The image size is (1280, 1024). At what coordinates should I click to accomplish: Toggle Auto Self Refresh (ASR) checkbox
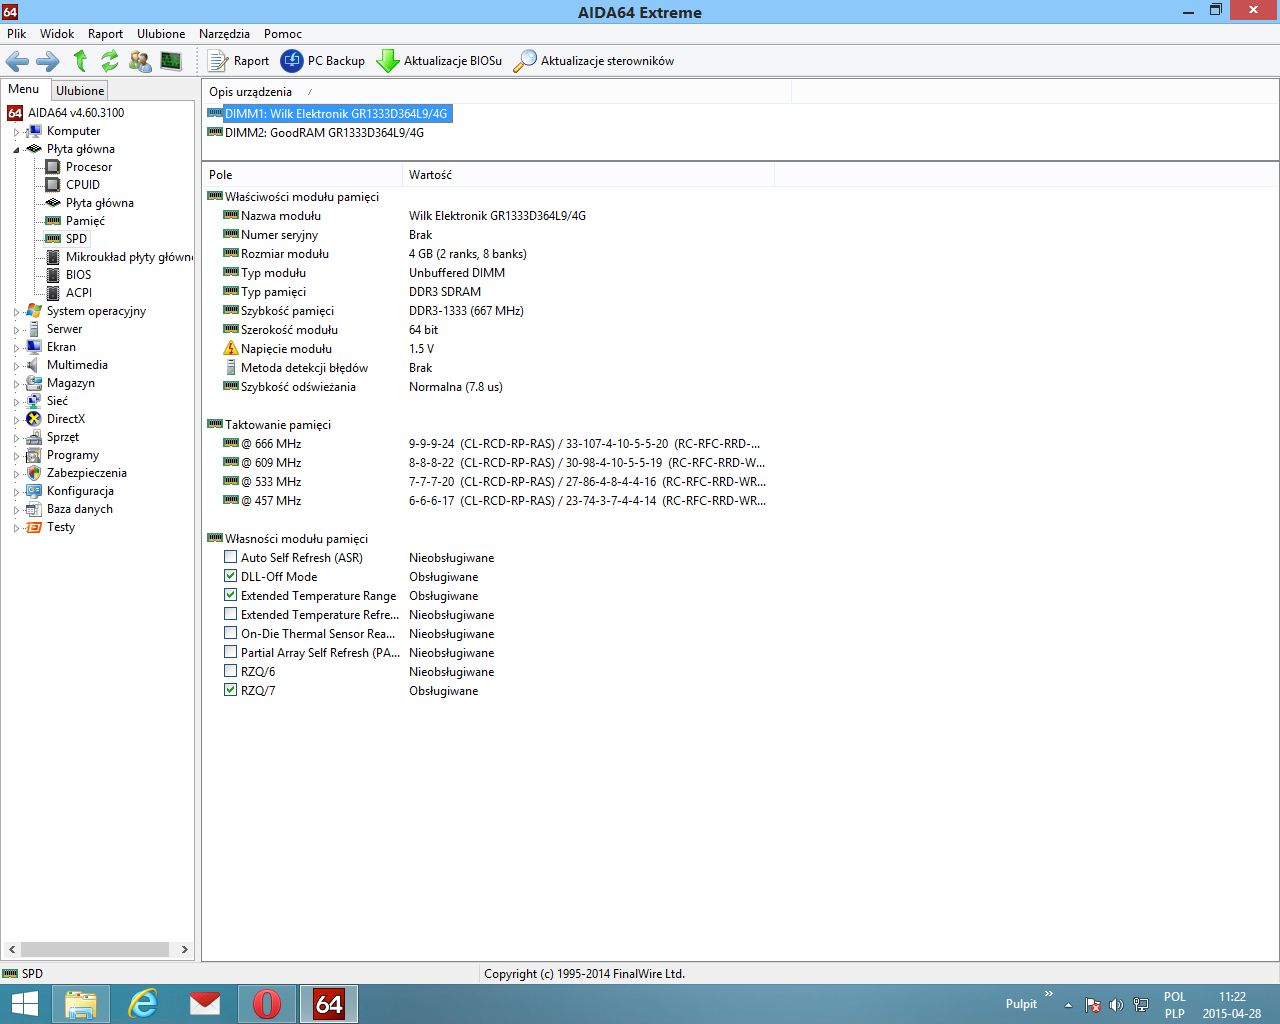pyautogui.click(x=231, y=557)
